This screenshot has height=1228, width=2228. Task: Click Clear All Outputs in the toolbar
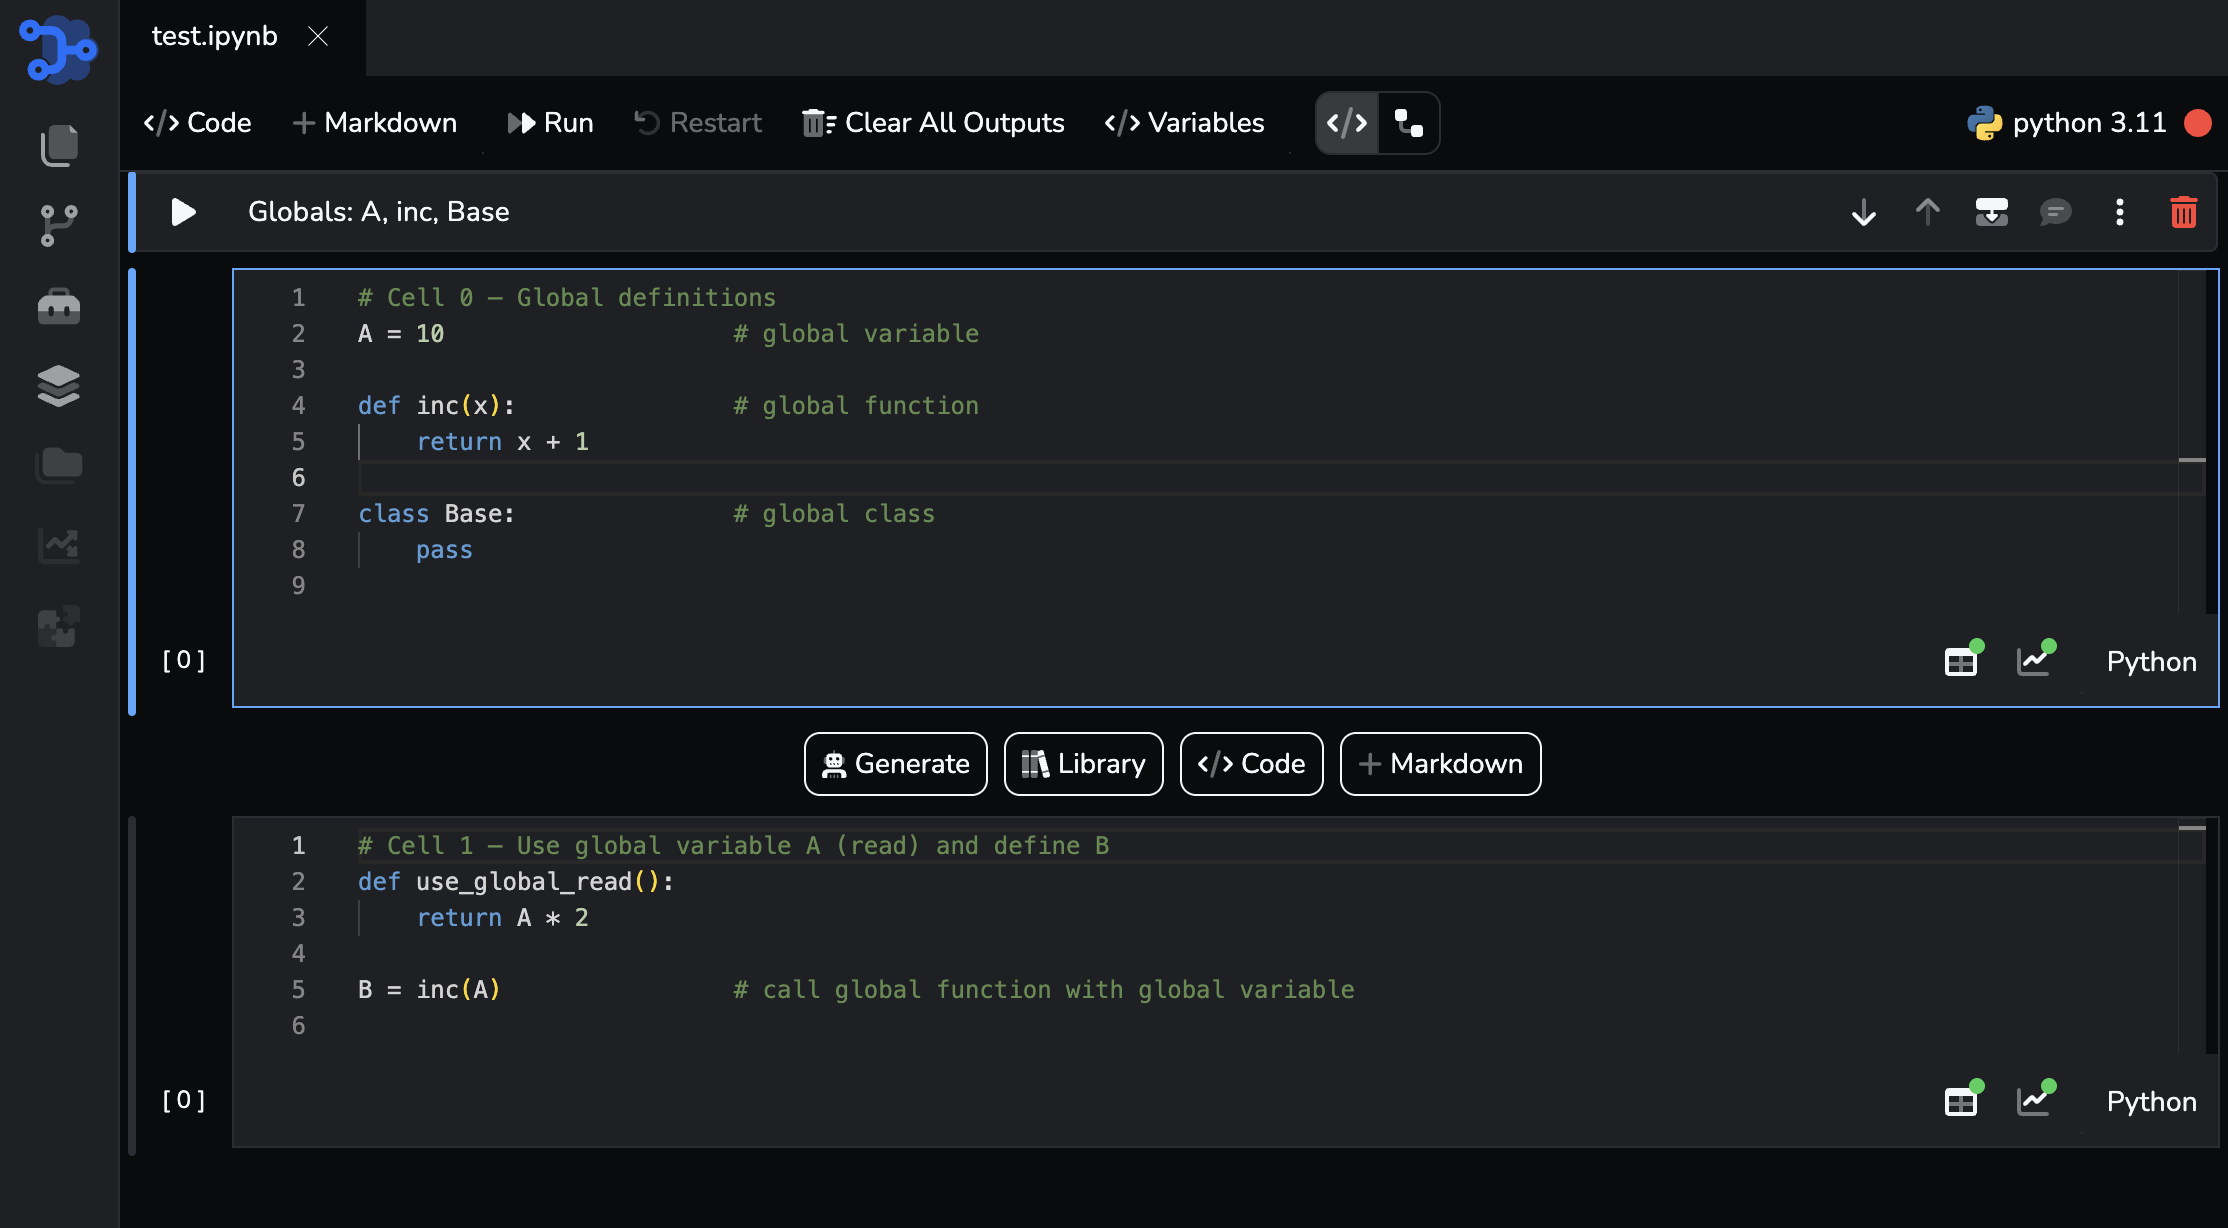[932, 122]
